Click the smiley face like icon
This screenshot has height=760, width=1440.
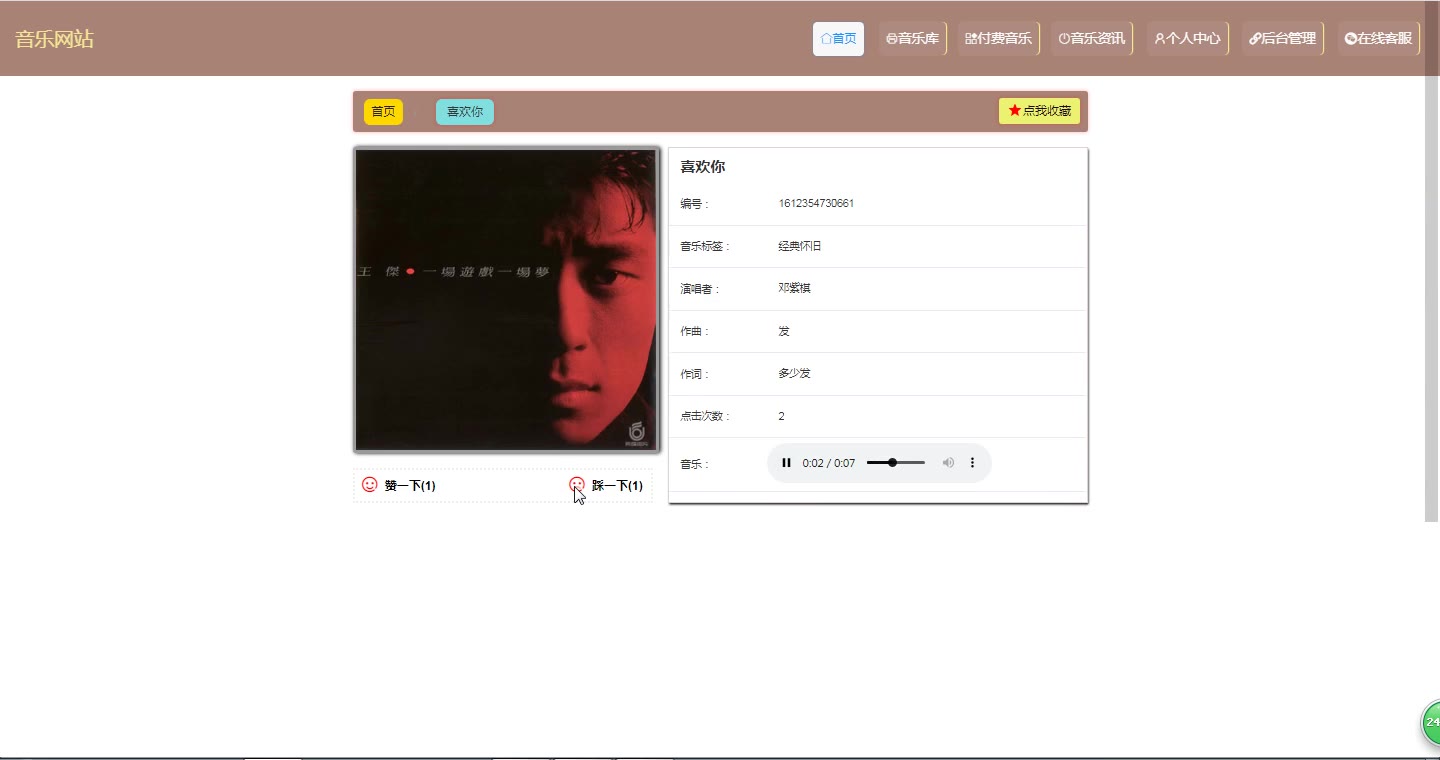coord(370,485)
